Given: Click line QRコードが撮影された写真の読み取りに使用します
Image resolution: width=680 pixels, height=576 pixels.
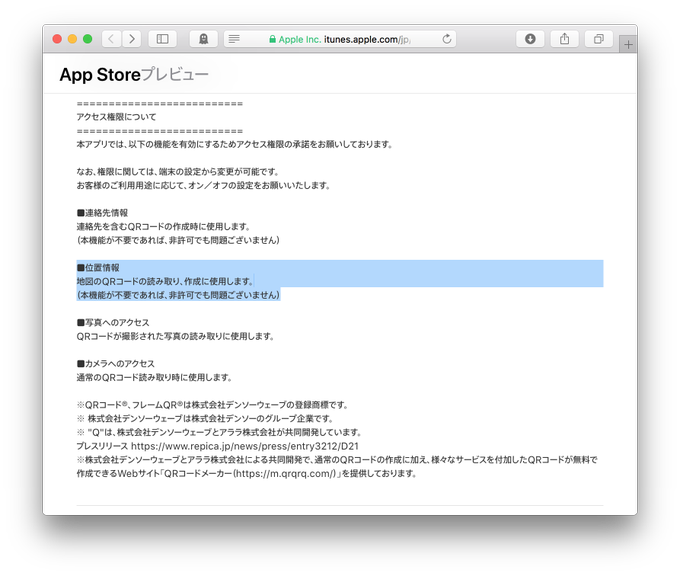Looking at the screenshot, I should (176, 336).
